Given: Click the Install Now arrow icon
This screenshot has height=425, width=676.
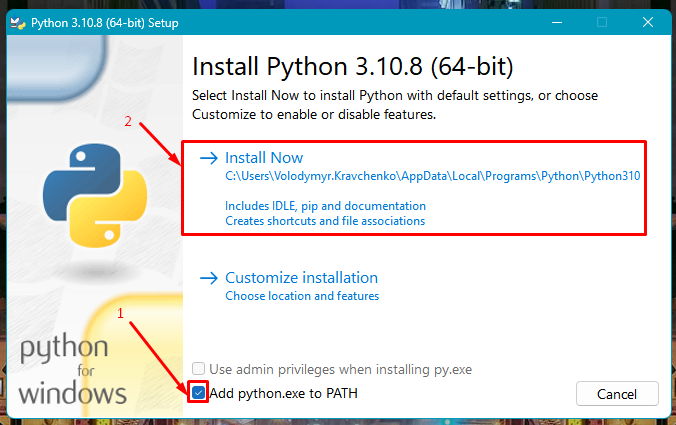Looking at the screenshot, I should point(209,158).
